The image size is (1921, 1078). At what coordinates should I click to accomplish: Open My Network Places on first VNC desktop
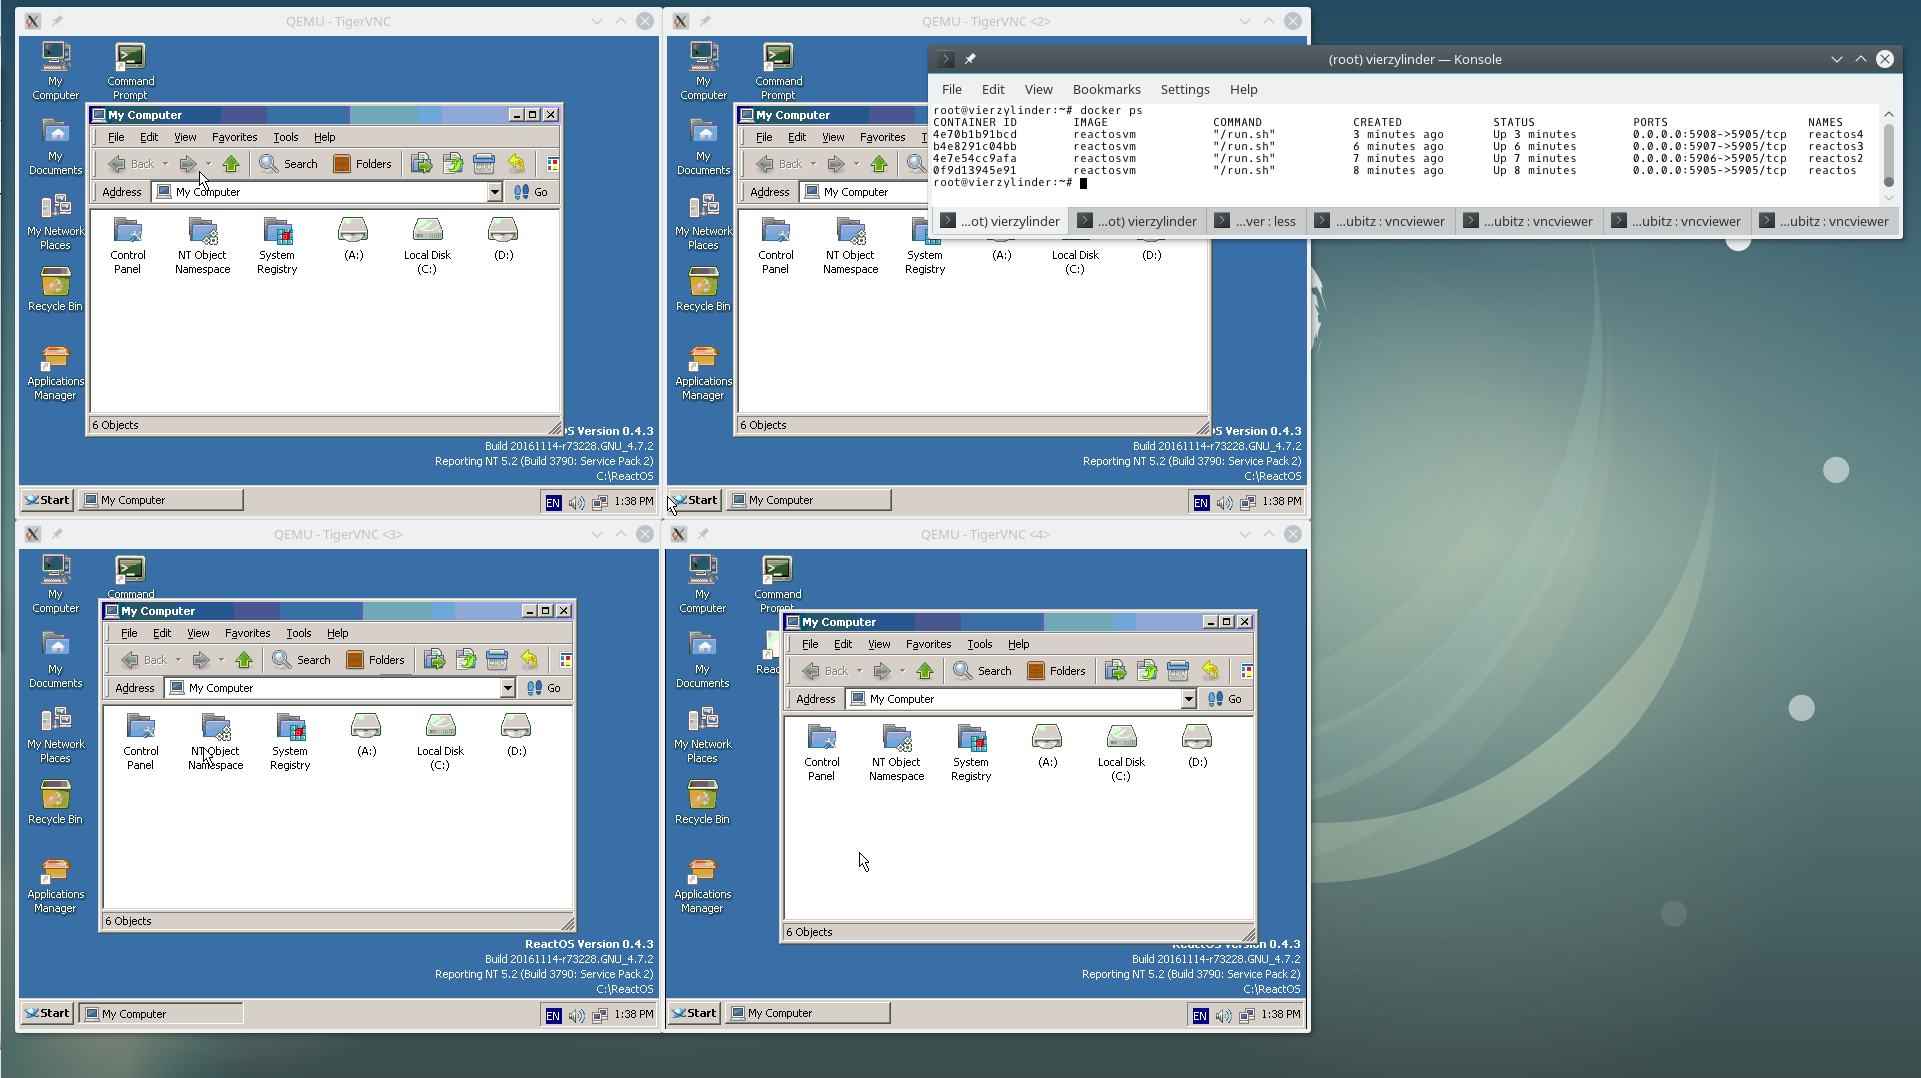pyautogui.click(x=55, y=222)
